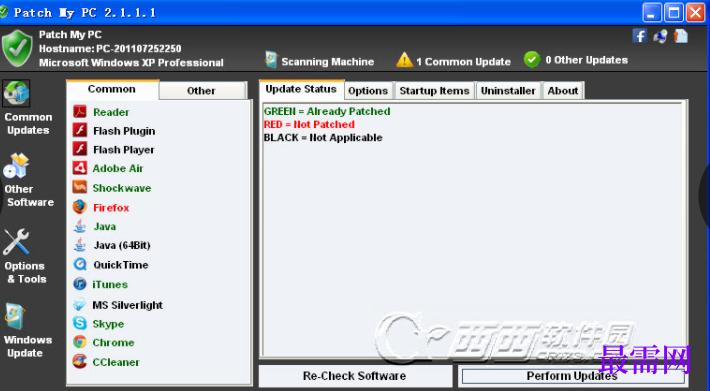
Task: Click the iTunes icon
Action: tap(80, 284)
